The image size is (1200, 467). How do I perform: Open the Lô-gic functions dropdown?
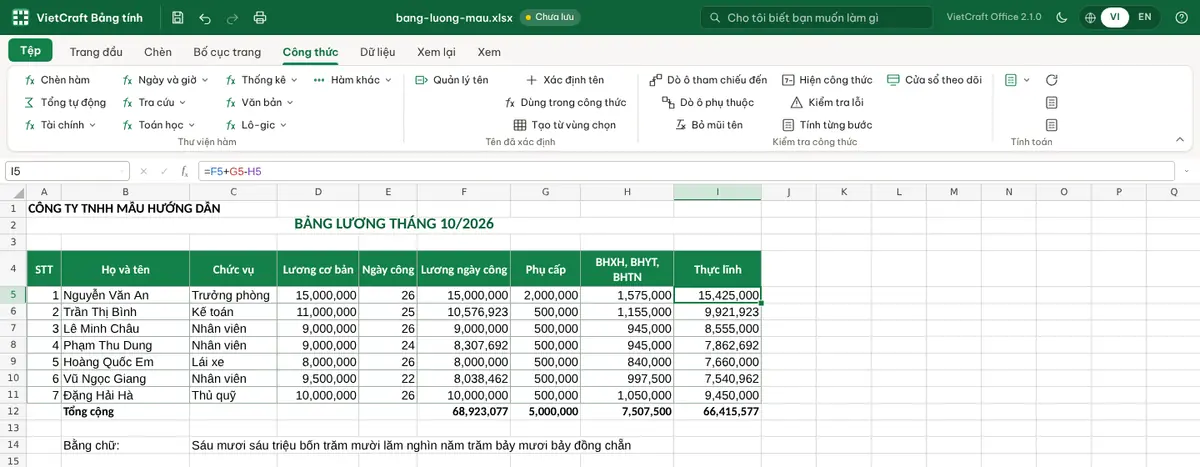(256, 125)
